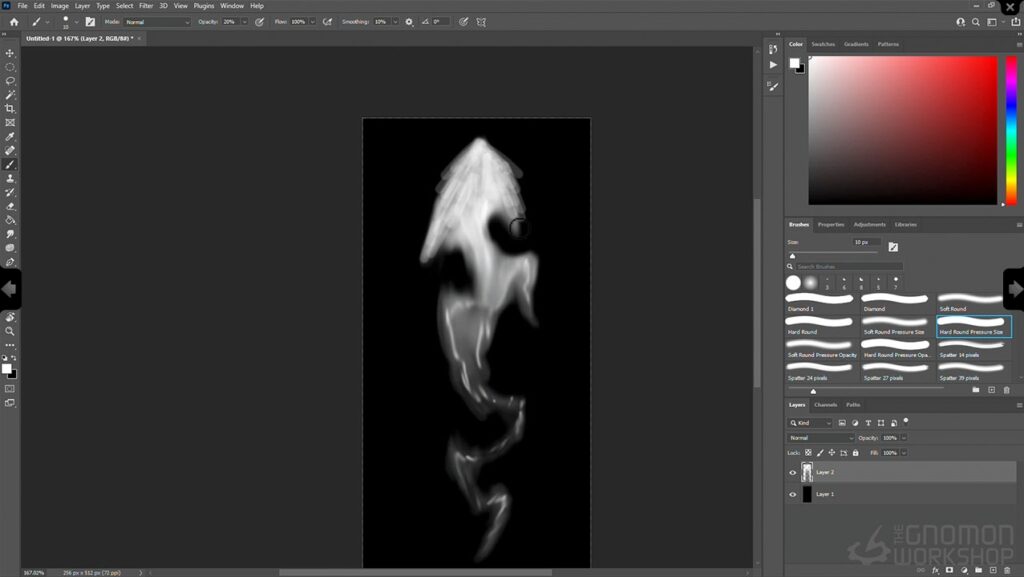
Task: Select the Crop tool
Action: [x=10, y=108]
